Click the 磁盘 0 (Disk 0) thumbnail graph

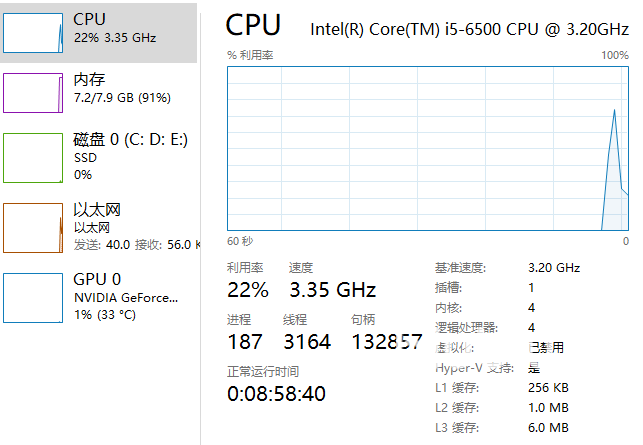click(33, 157)
